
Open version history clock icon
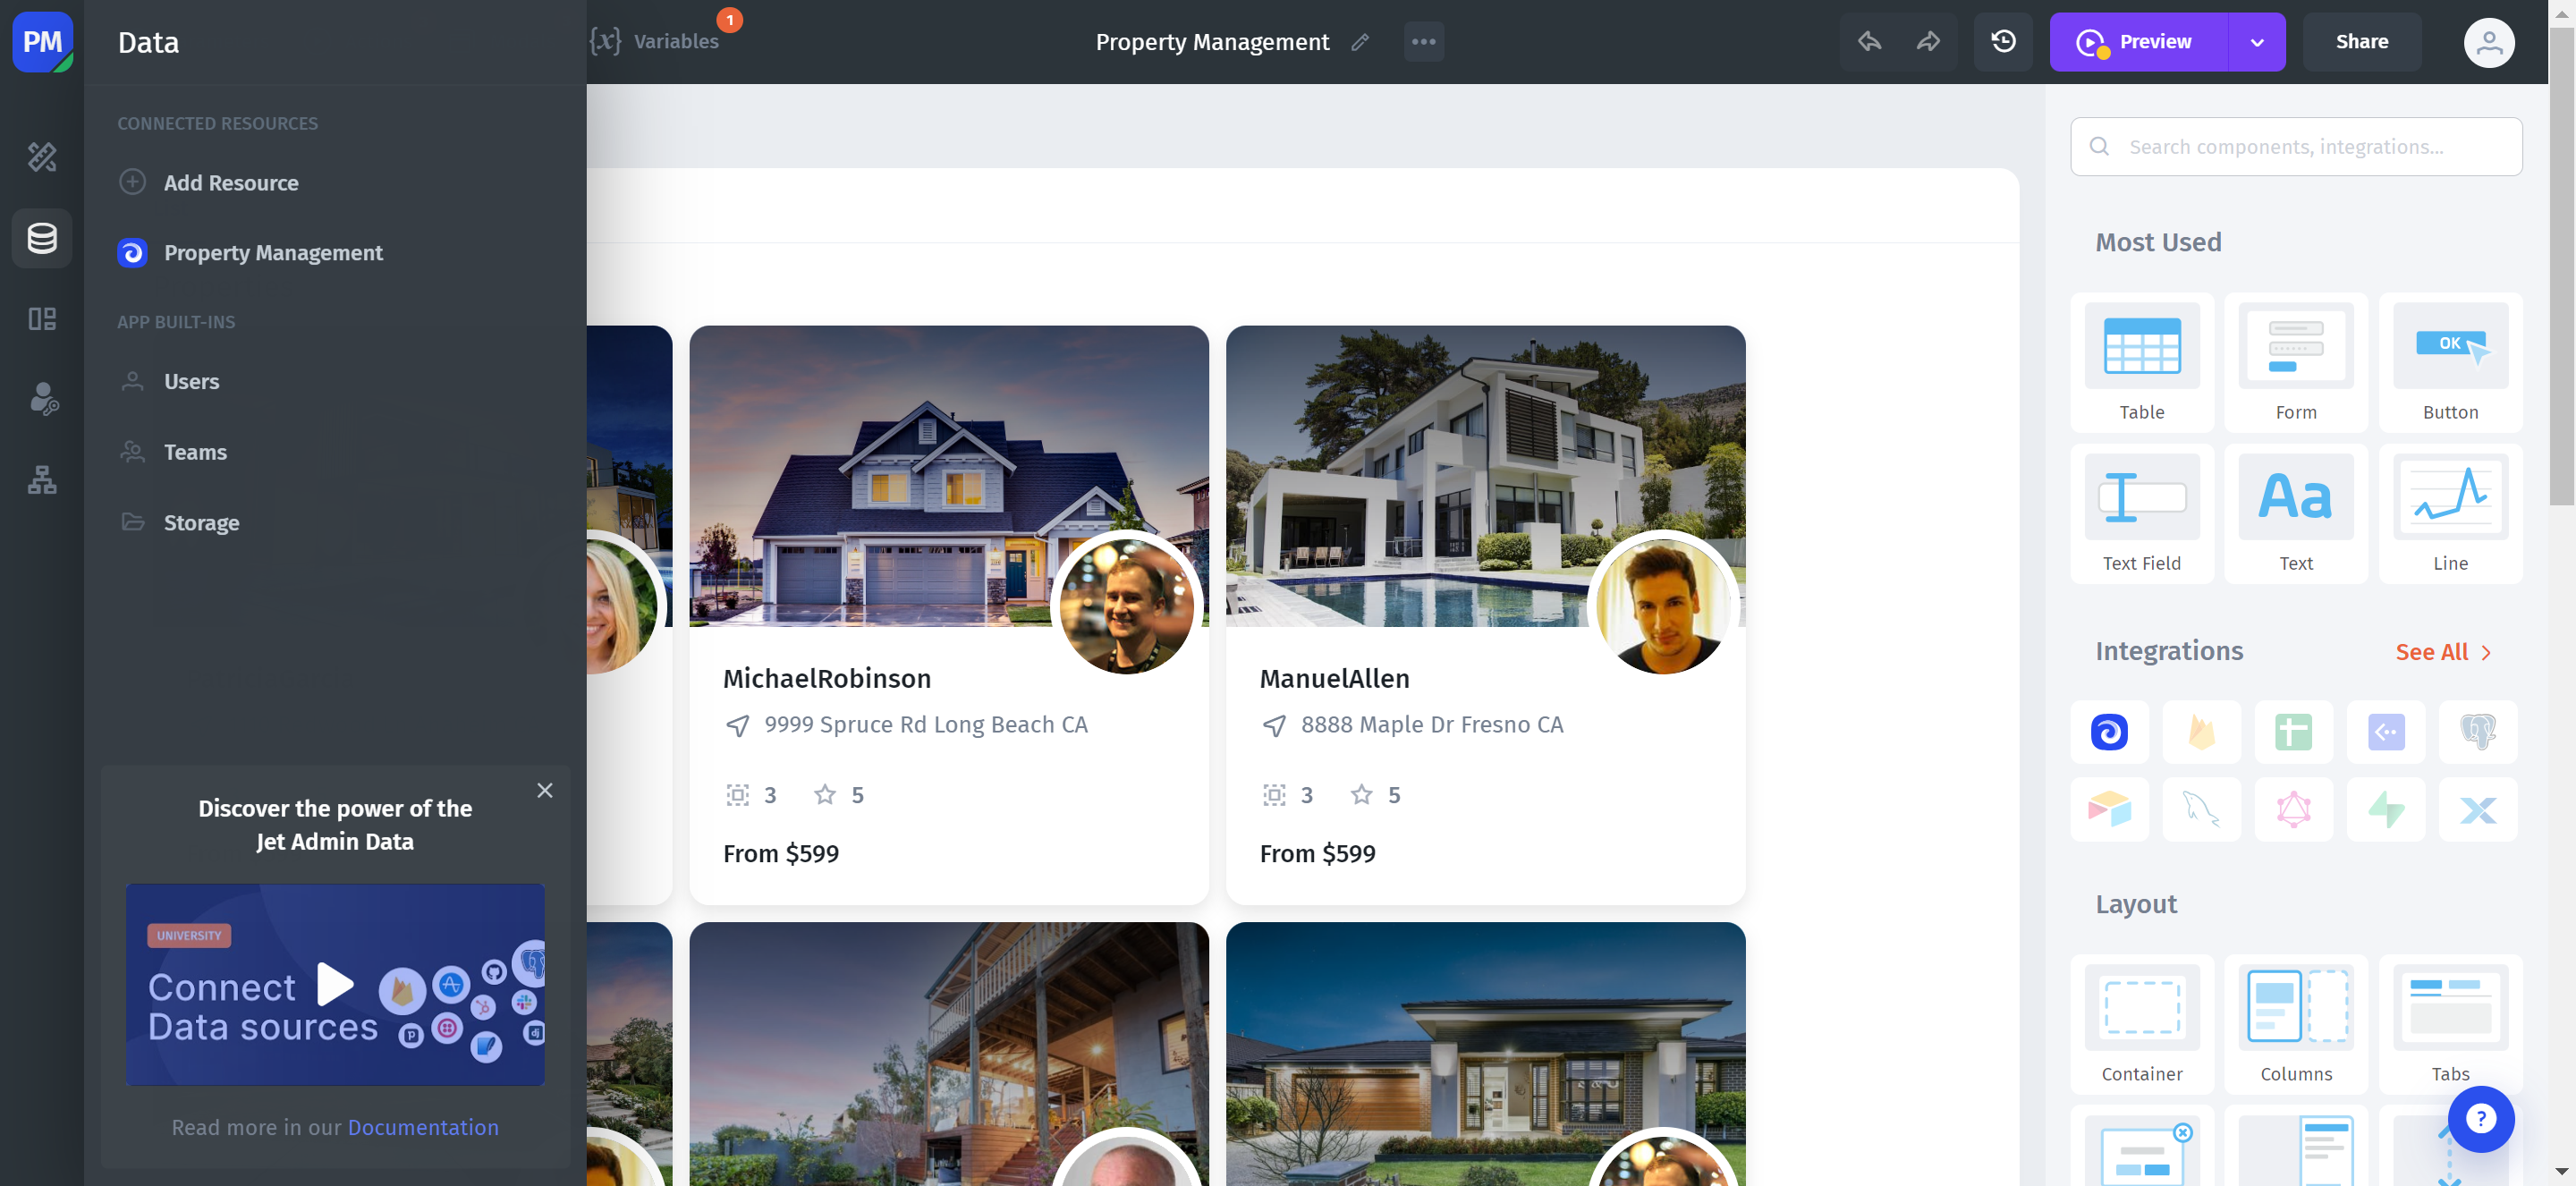(x=2003, y=42)
